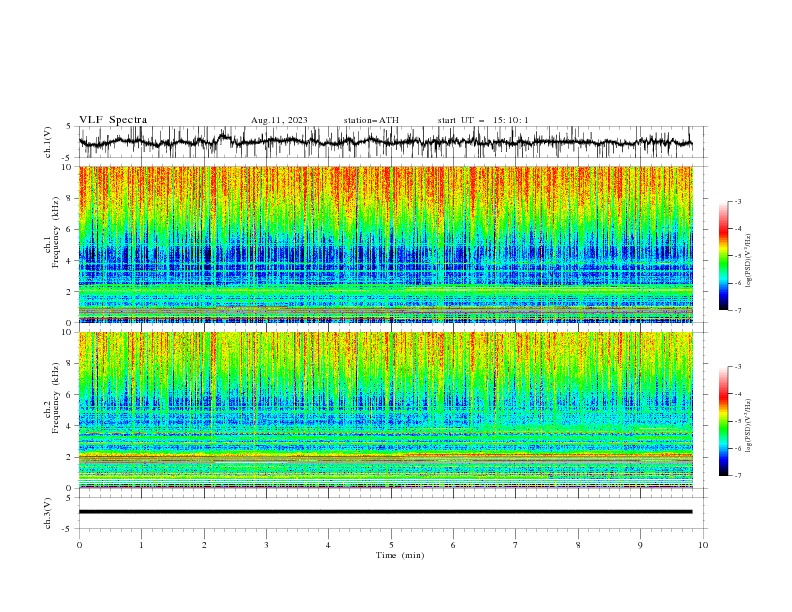Click the "station=ATH" header text

(371, 120)
